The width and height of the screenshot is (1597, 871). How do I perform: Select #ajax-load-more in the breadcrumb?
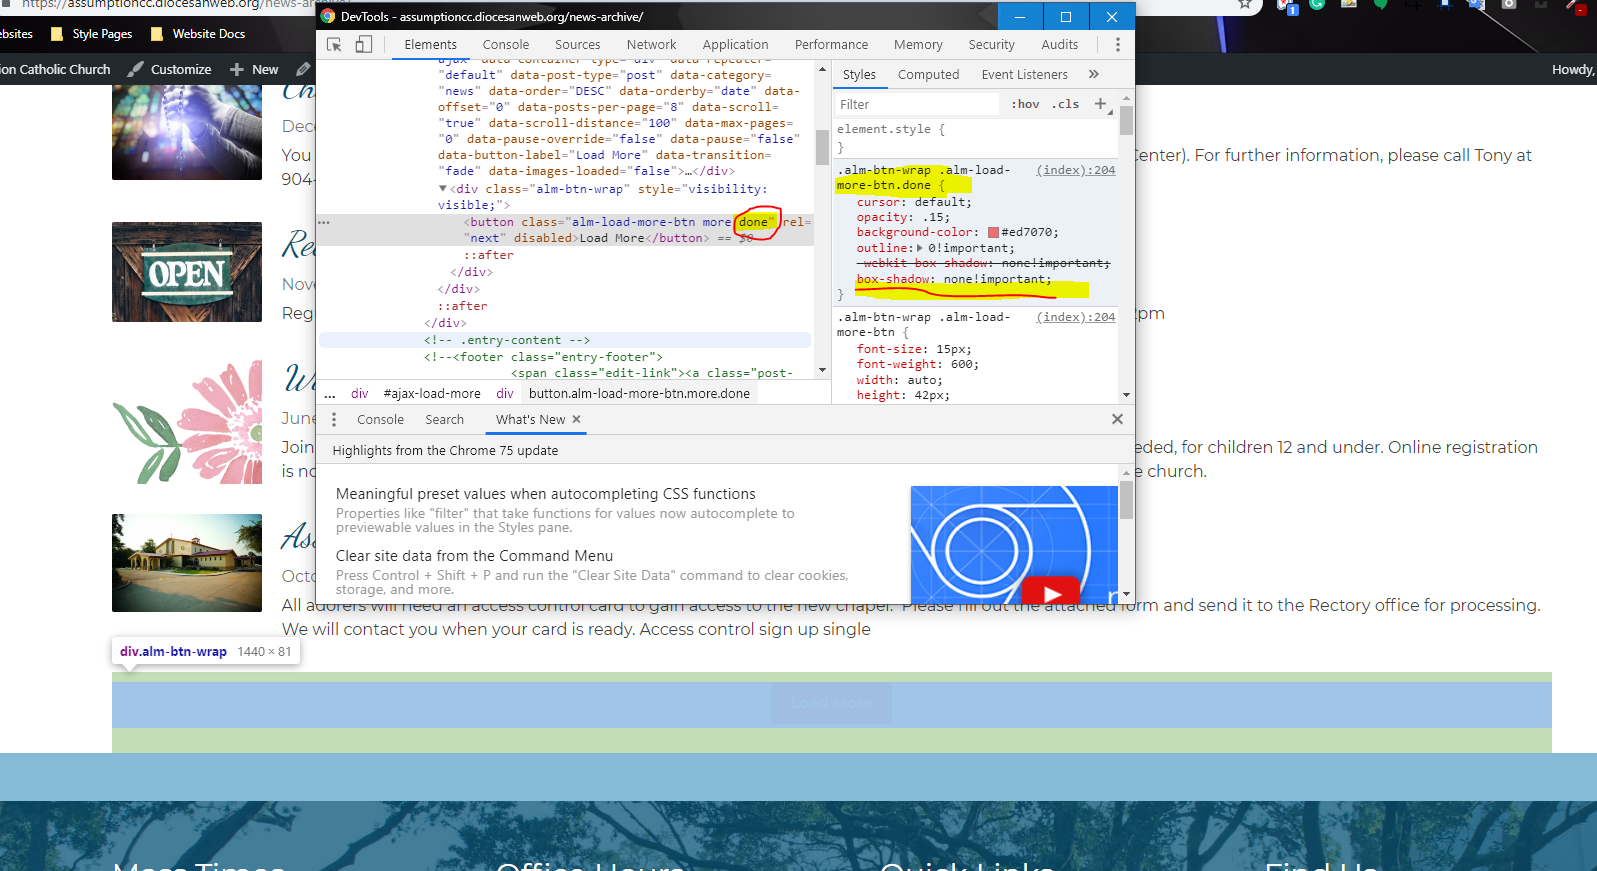pos(432,394)
